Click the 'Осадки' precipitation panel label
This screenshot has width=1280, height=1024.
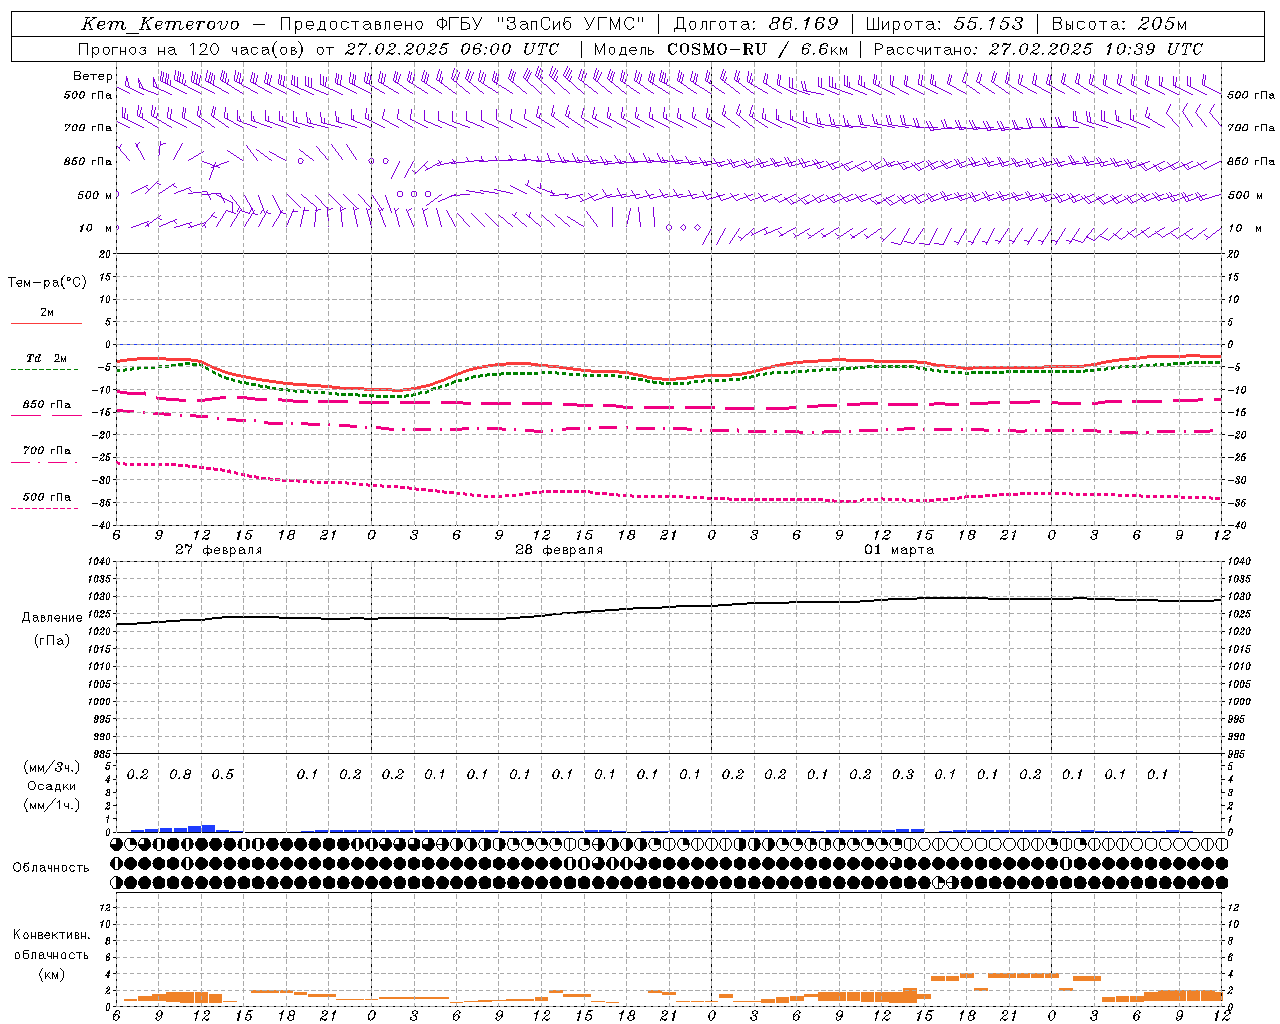pyautogui.click(x=52, y=786)
